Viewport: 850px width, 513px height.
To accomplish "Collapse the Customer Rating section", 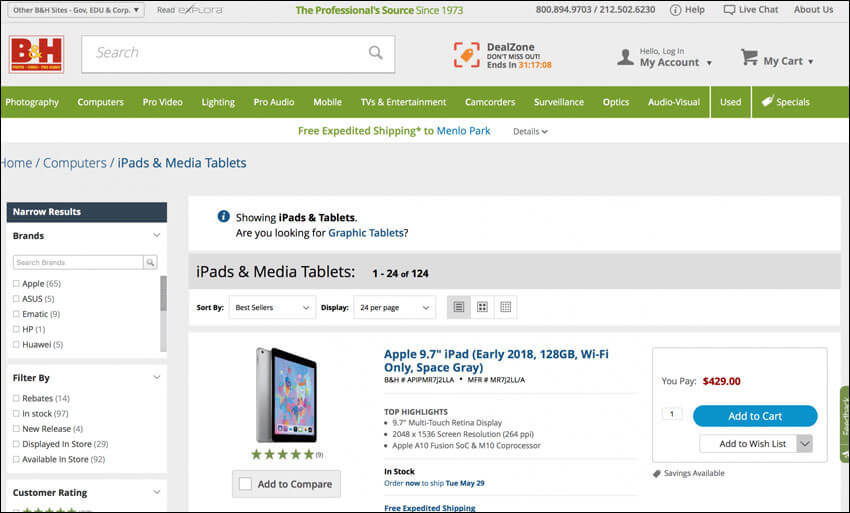I will [157, 492].
